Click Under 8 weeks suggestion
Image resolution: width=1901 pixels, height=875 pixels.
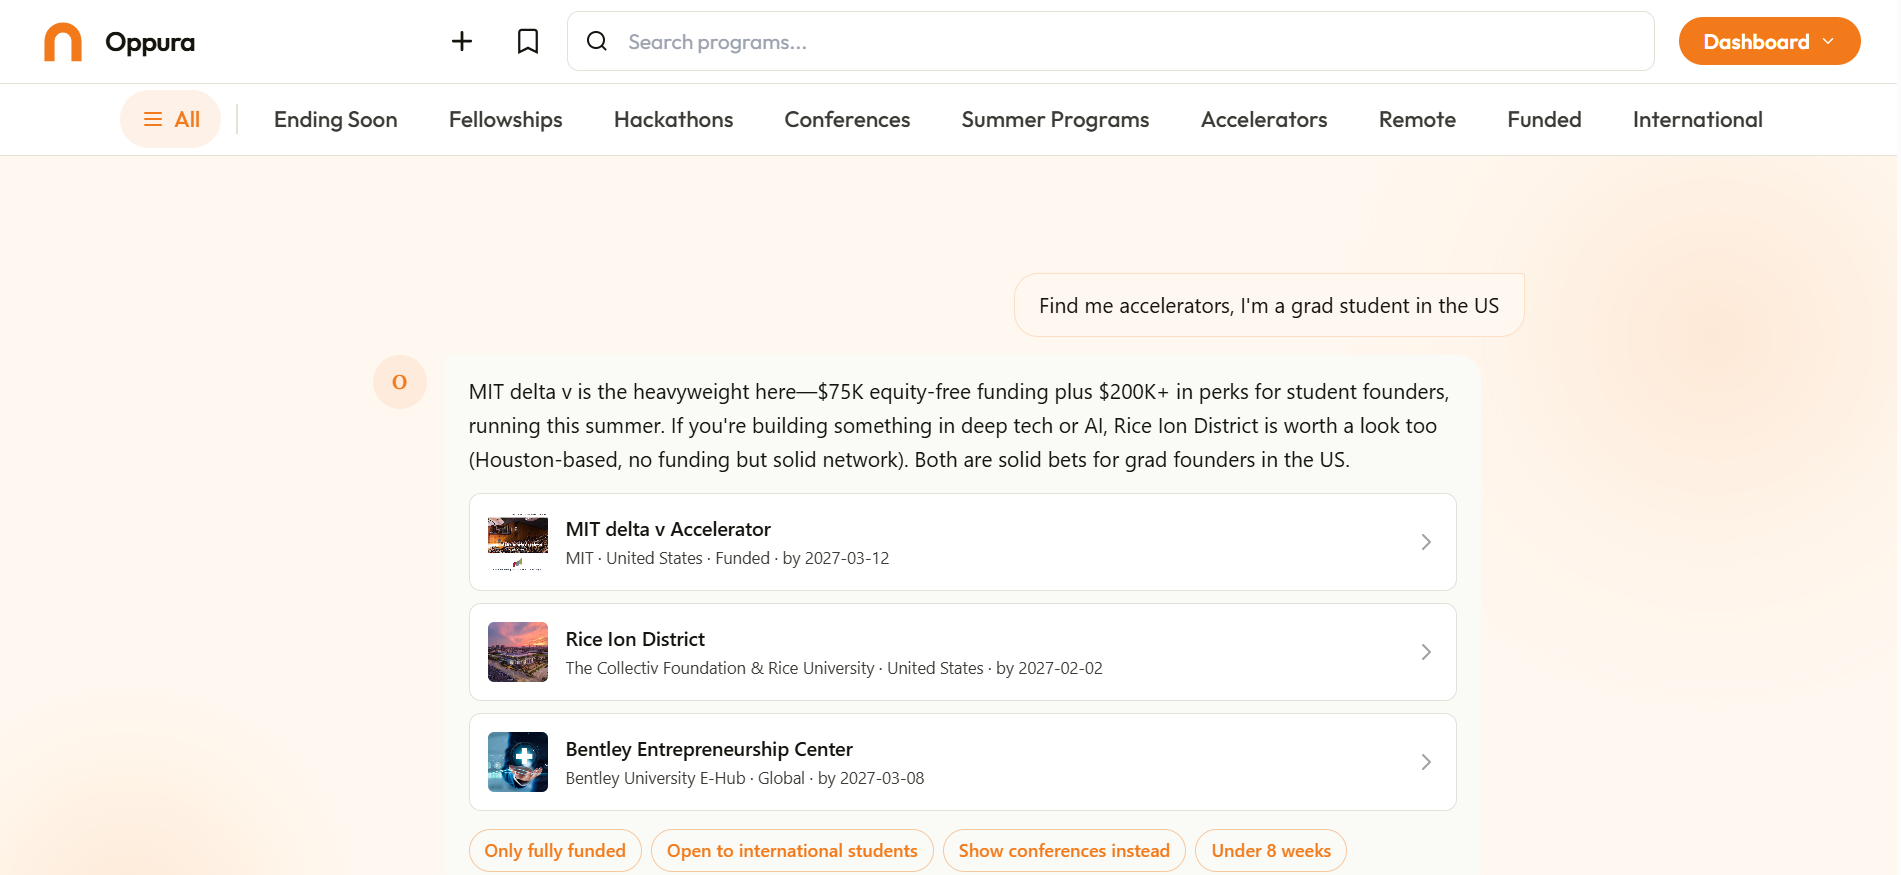pos(1271,851)
